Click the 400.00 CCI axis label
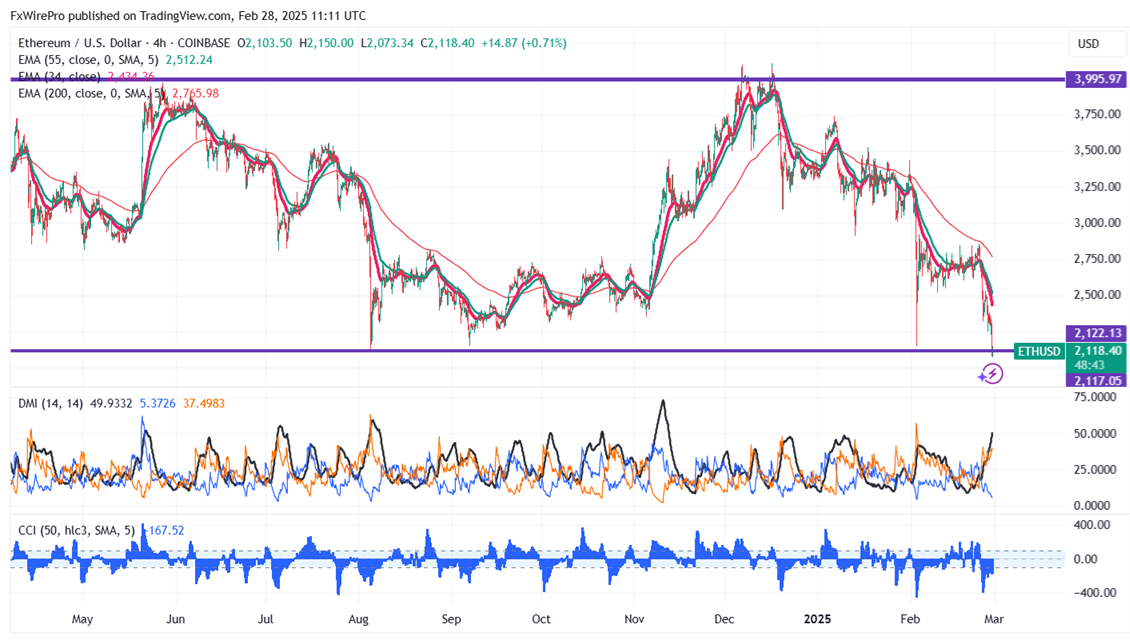The image size is (1130, 644). click(1092, 524)
